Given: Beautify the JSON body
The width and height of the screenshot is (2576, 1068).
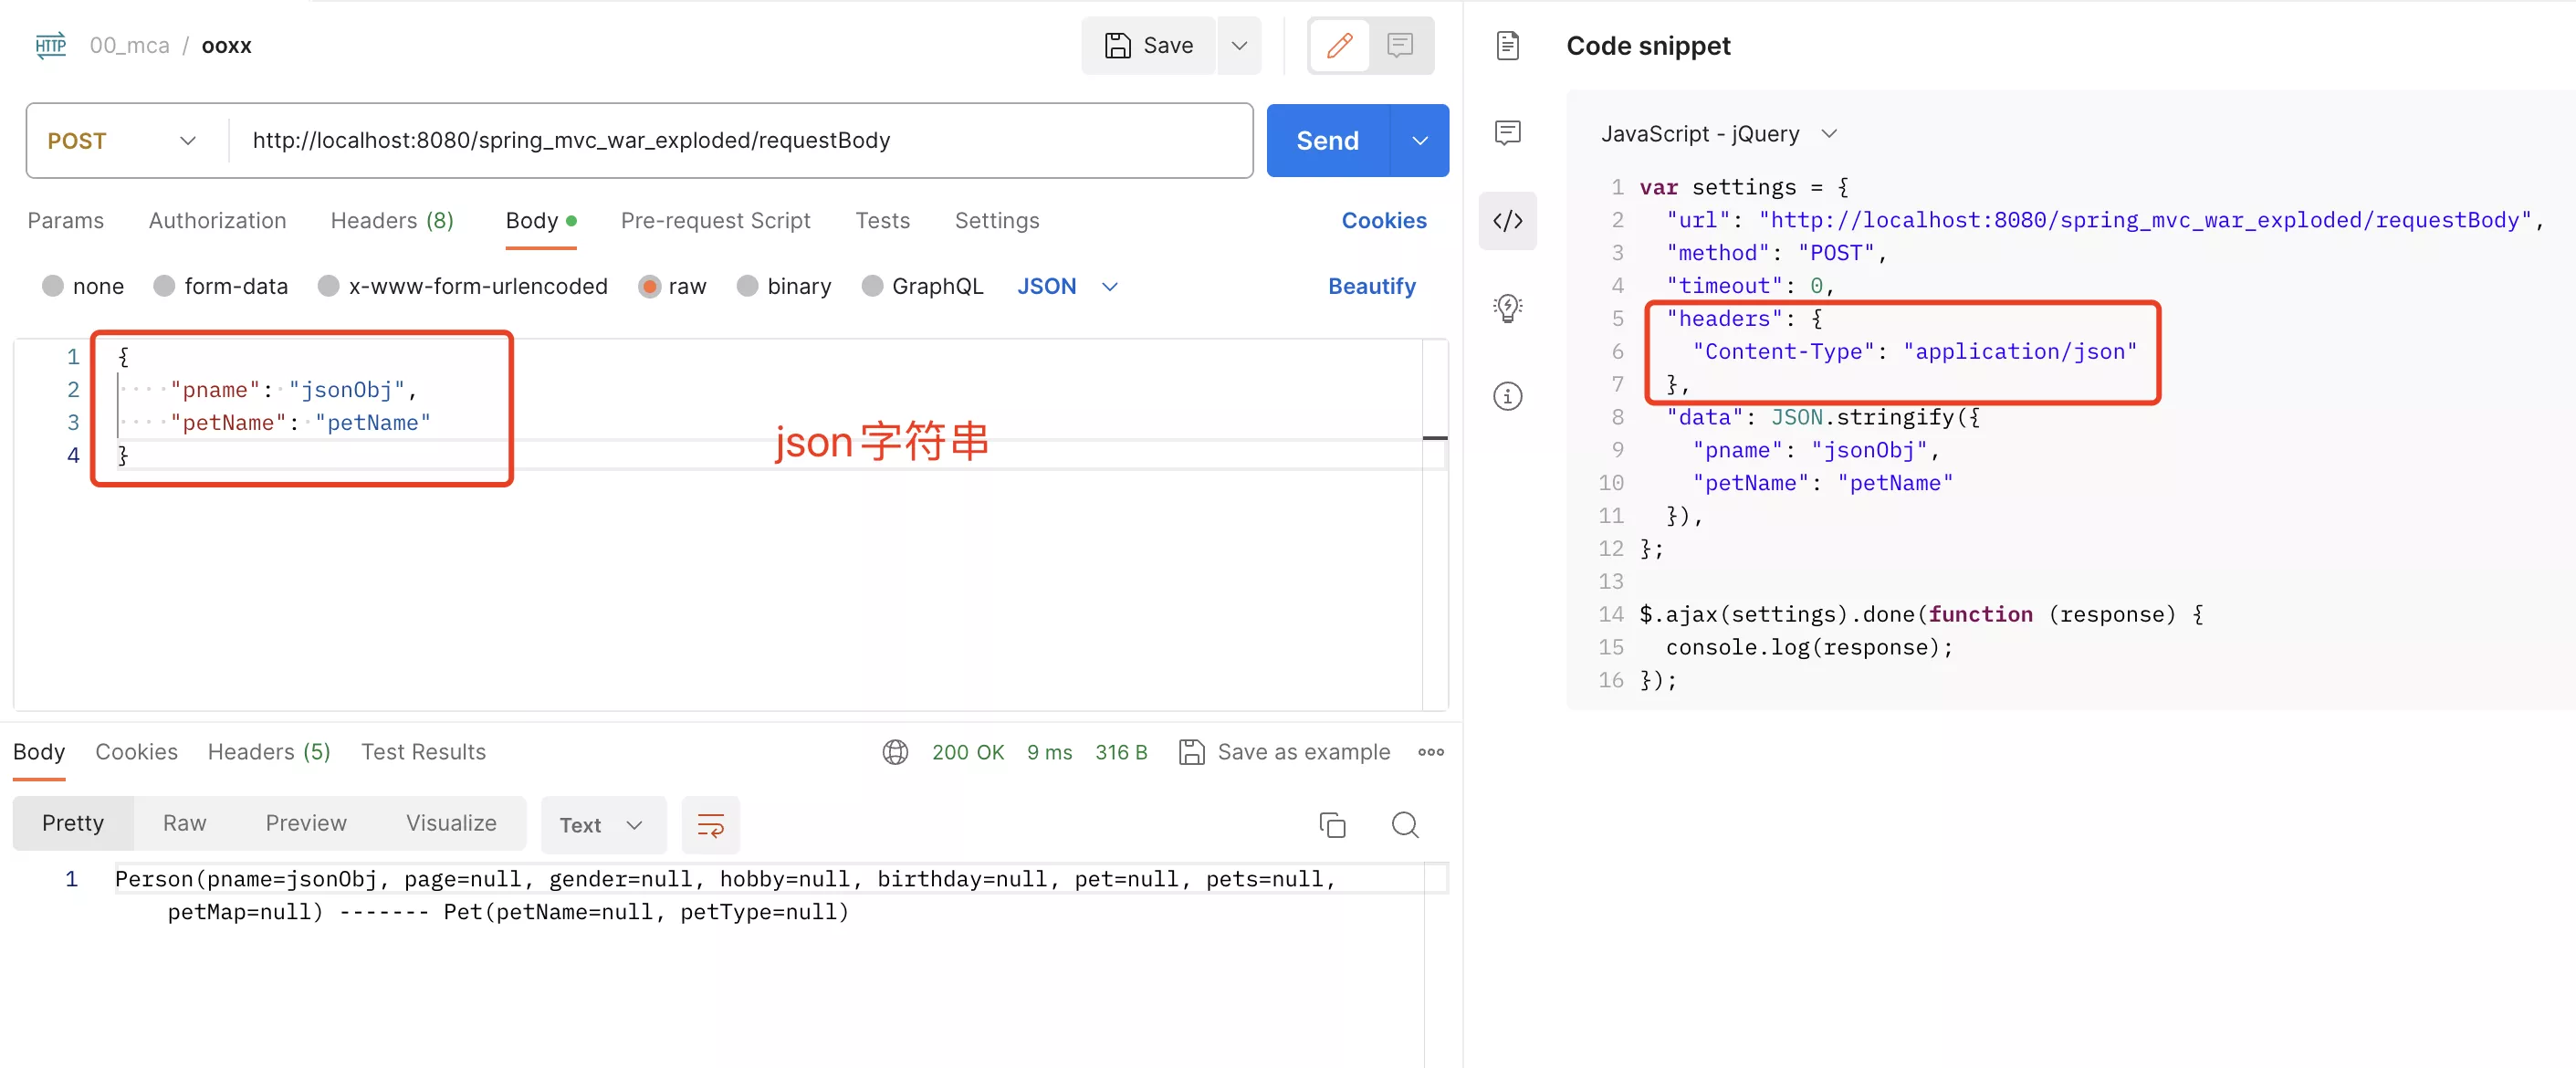Looking at the screenshot, I should (1372, 287).
